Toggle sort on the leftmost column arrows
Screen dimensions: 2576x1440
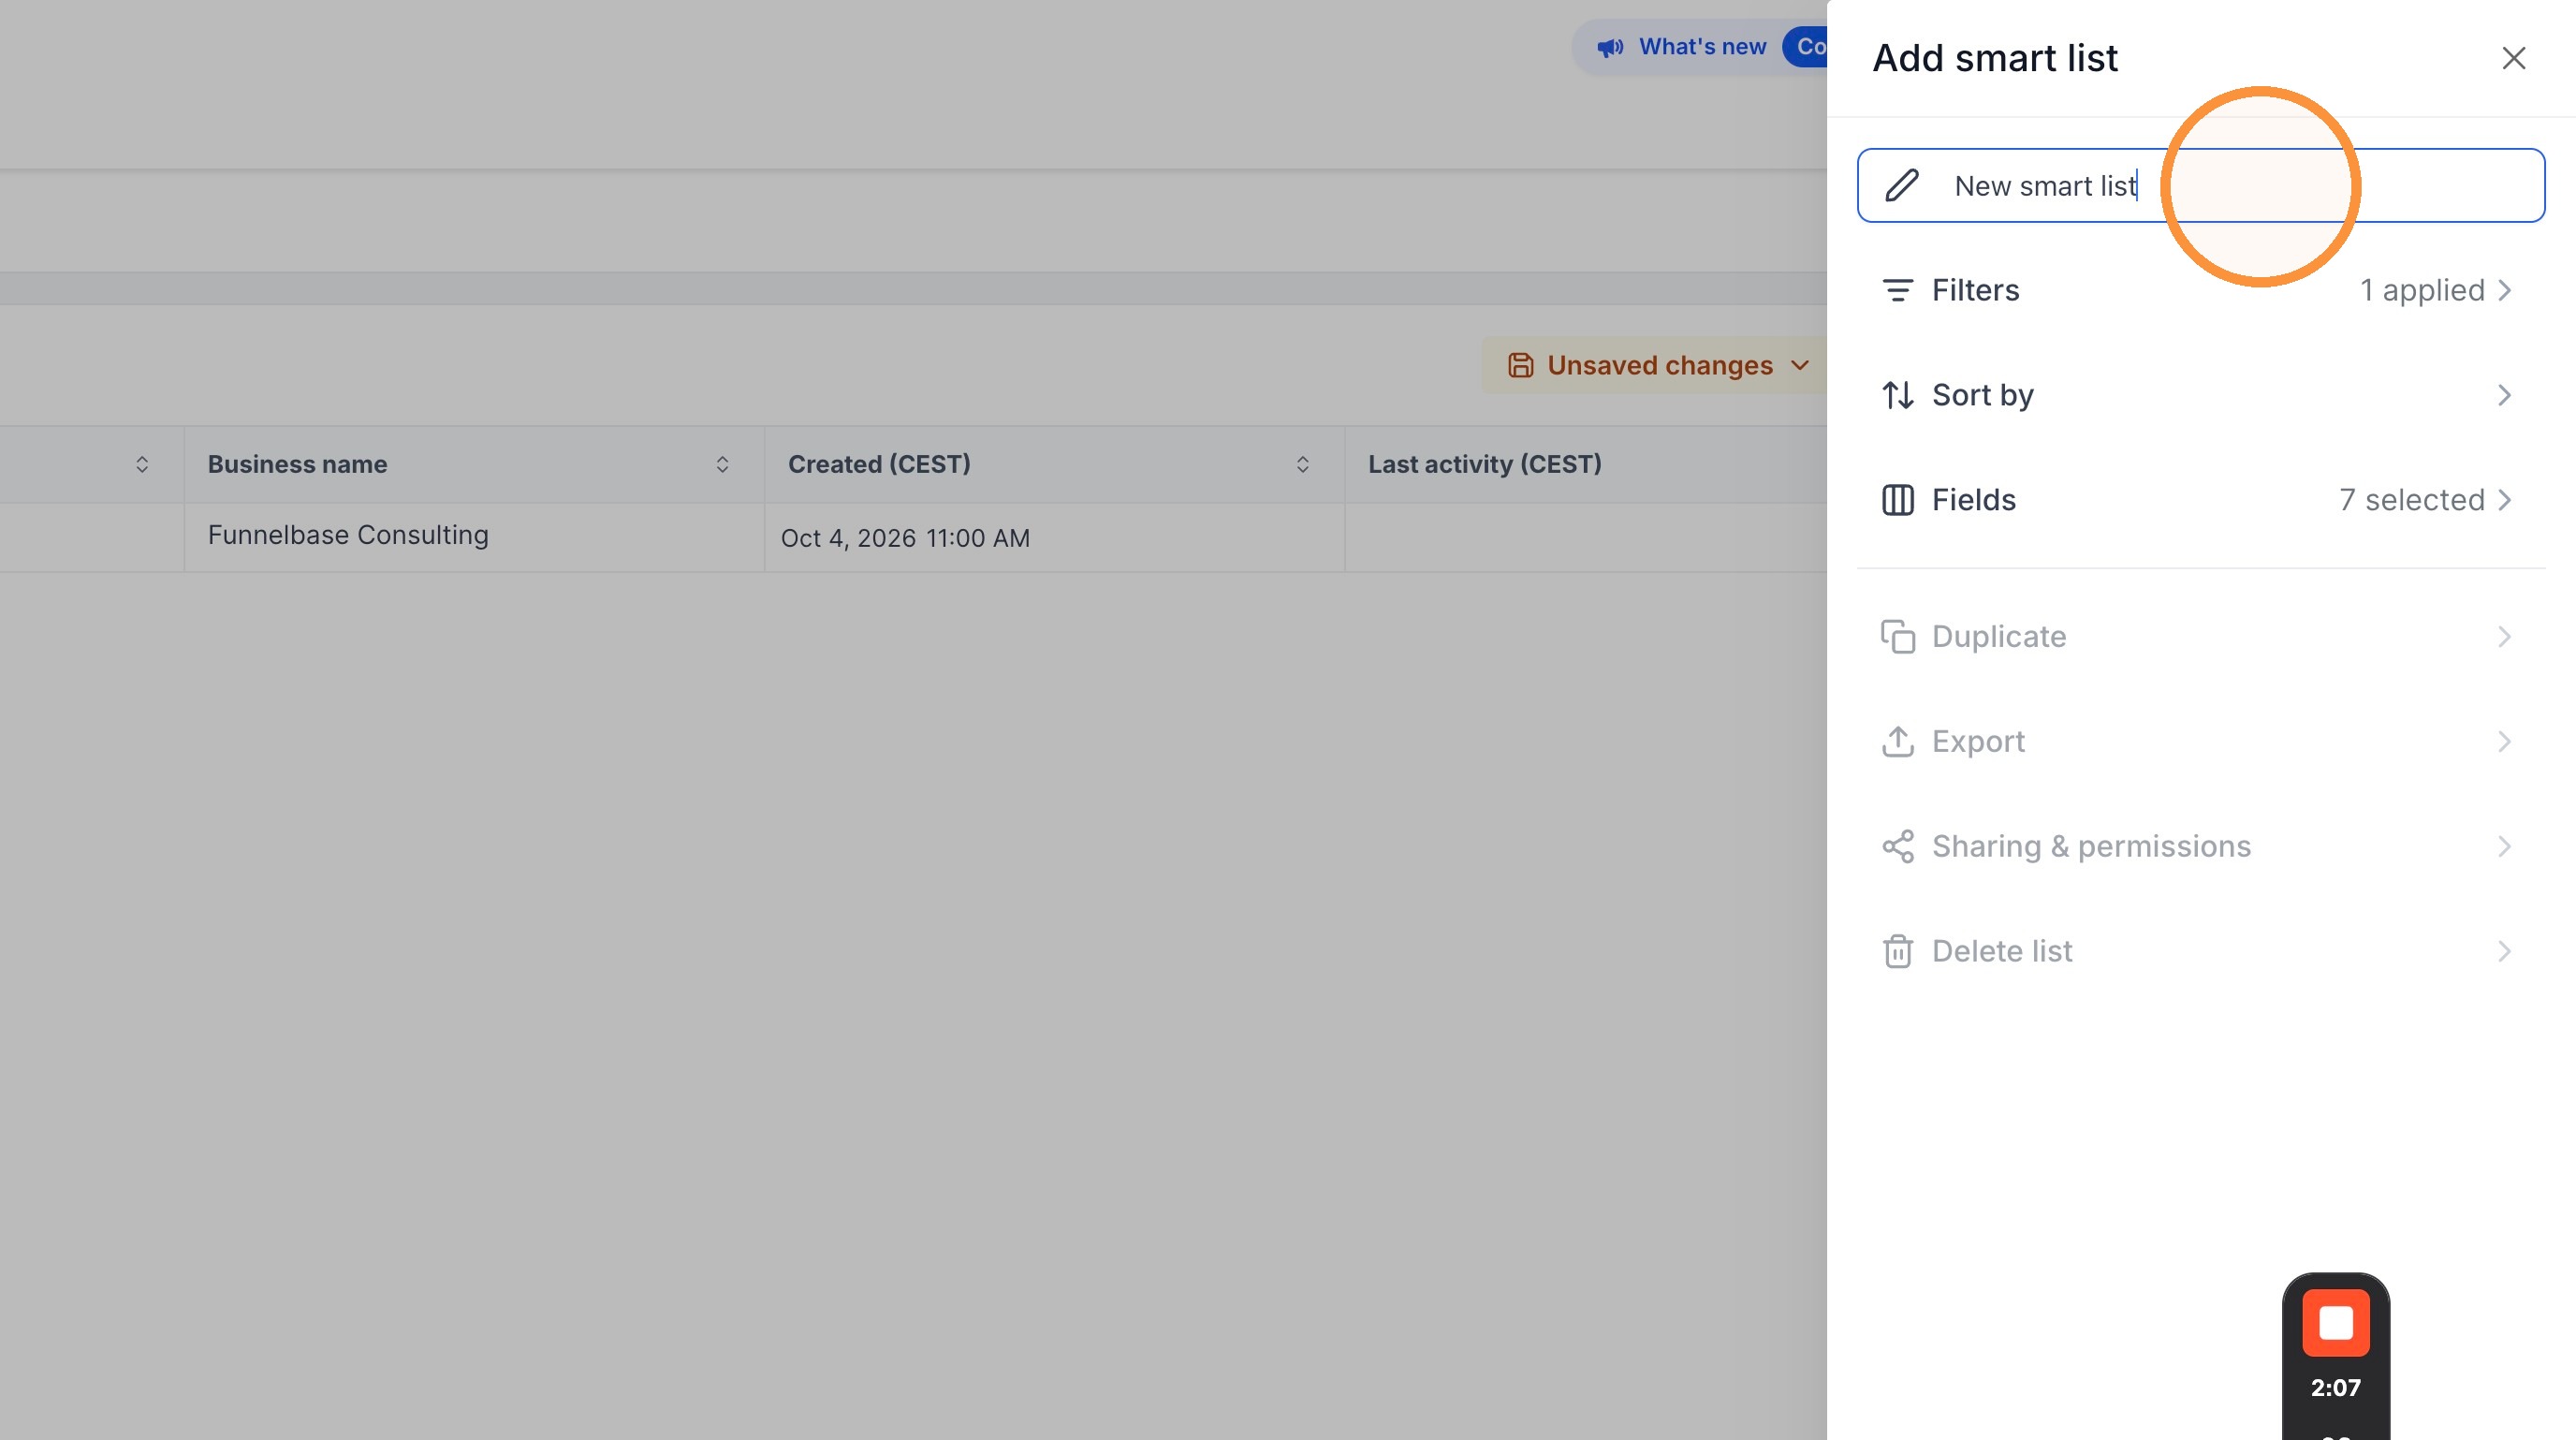(x=142, y=464)
